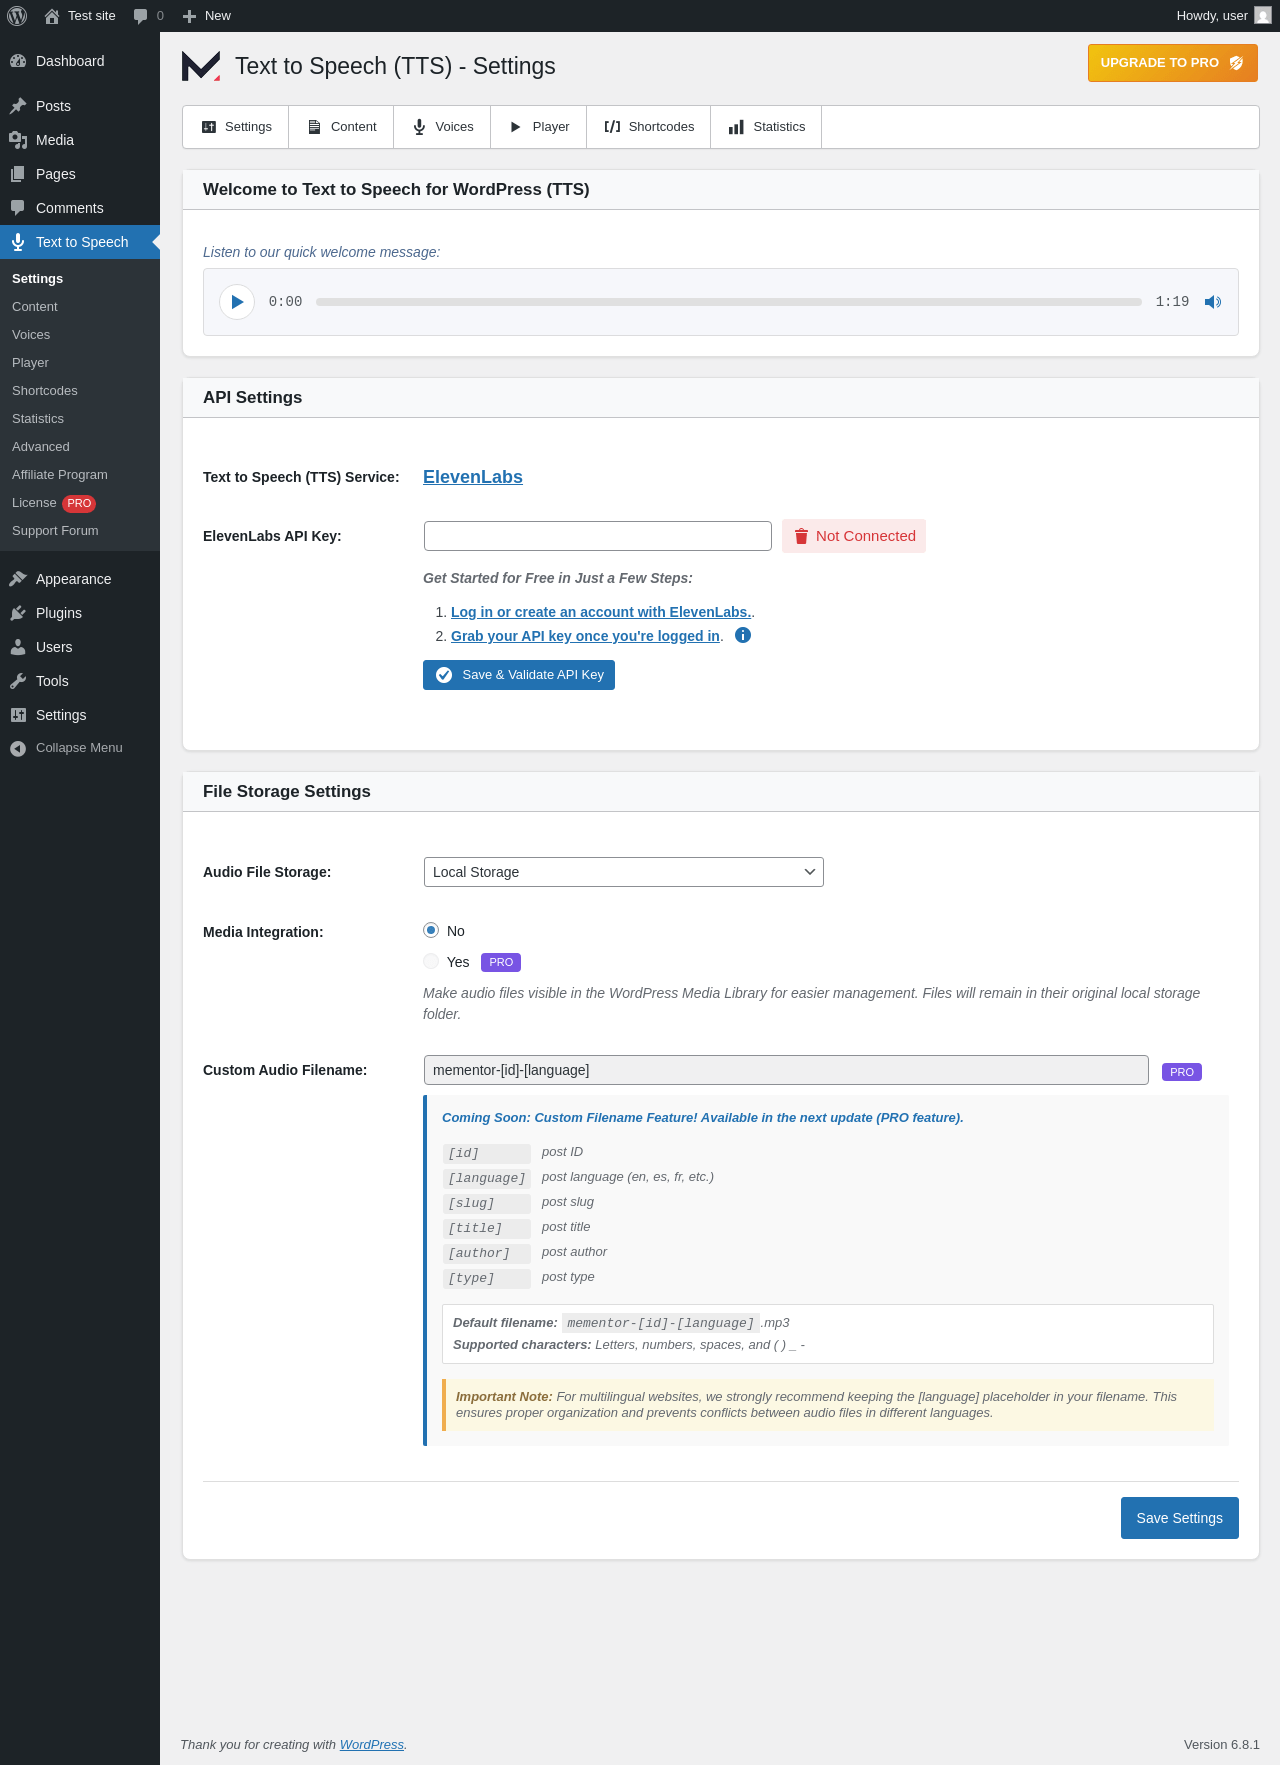Click the [type] placeholder tag
This screenshot has height=1765, width=1280.
pyautogui.click(x=486, y=1278)
